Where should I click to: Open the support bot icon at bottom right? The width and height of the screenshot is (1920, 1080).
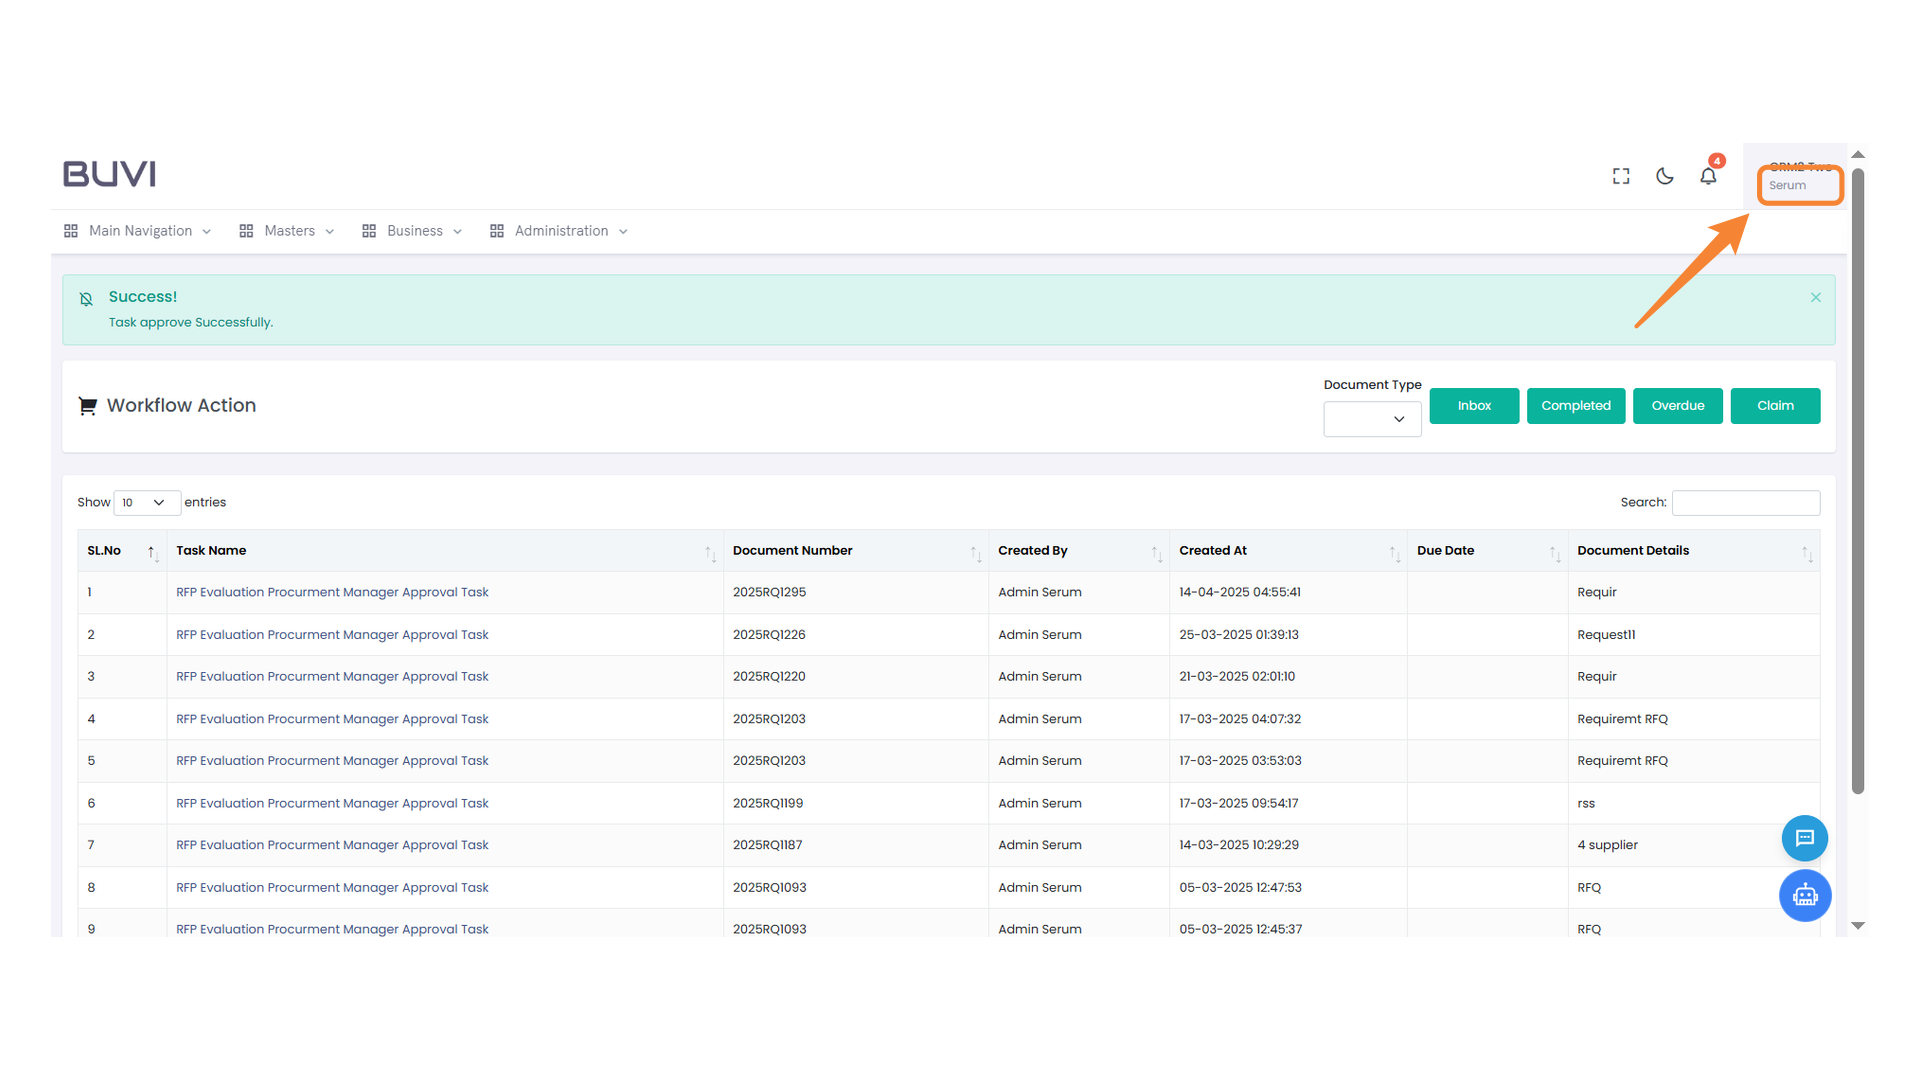pos(1805,895)
